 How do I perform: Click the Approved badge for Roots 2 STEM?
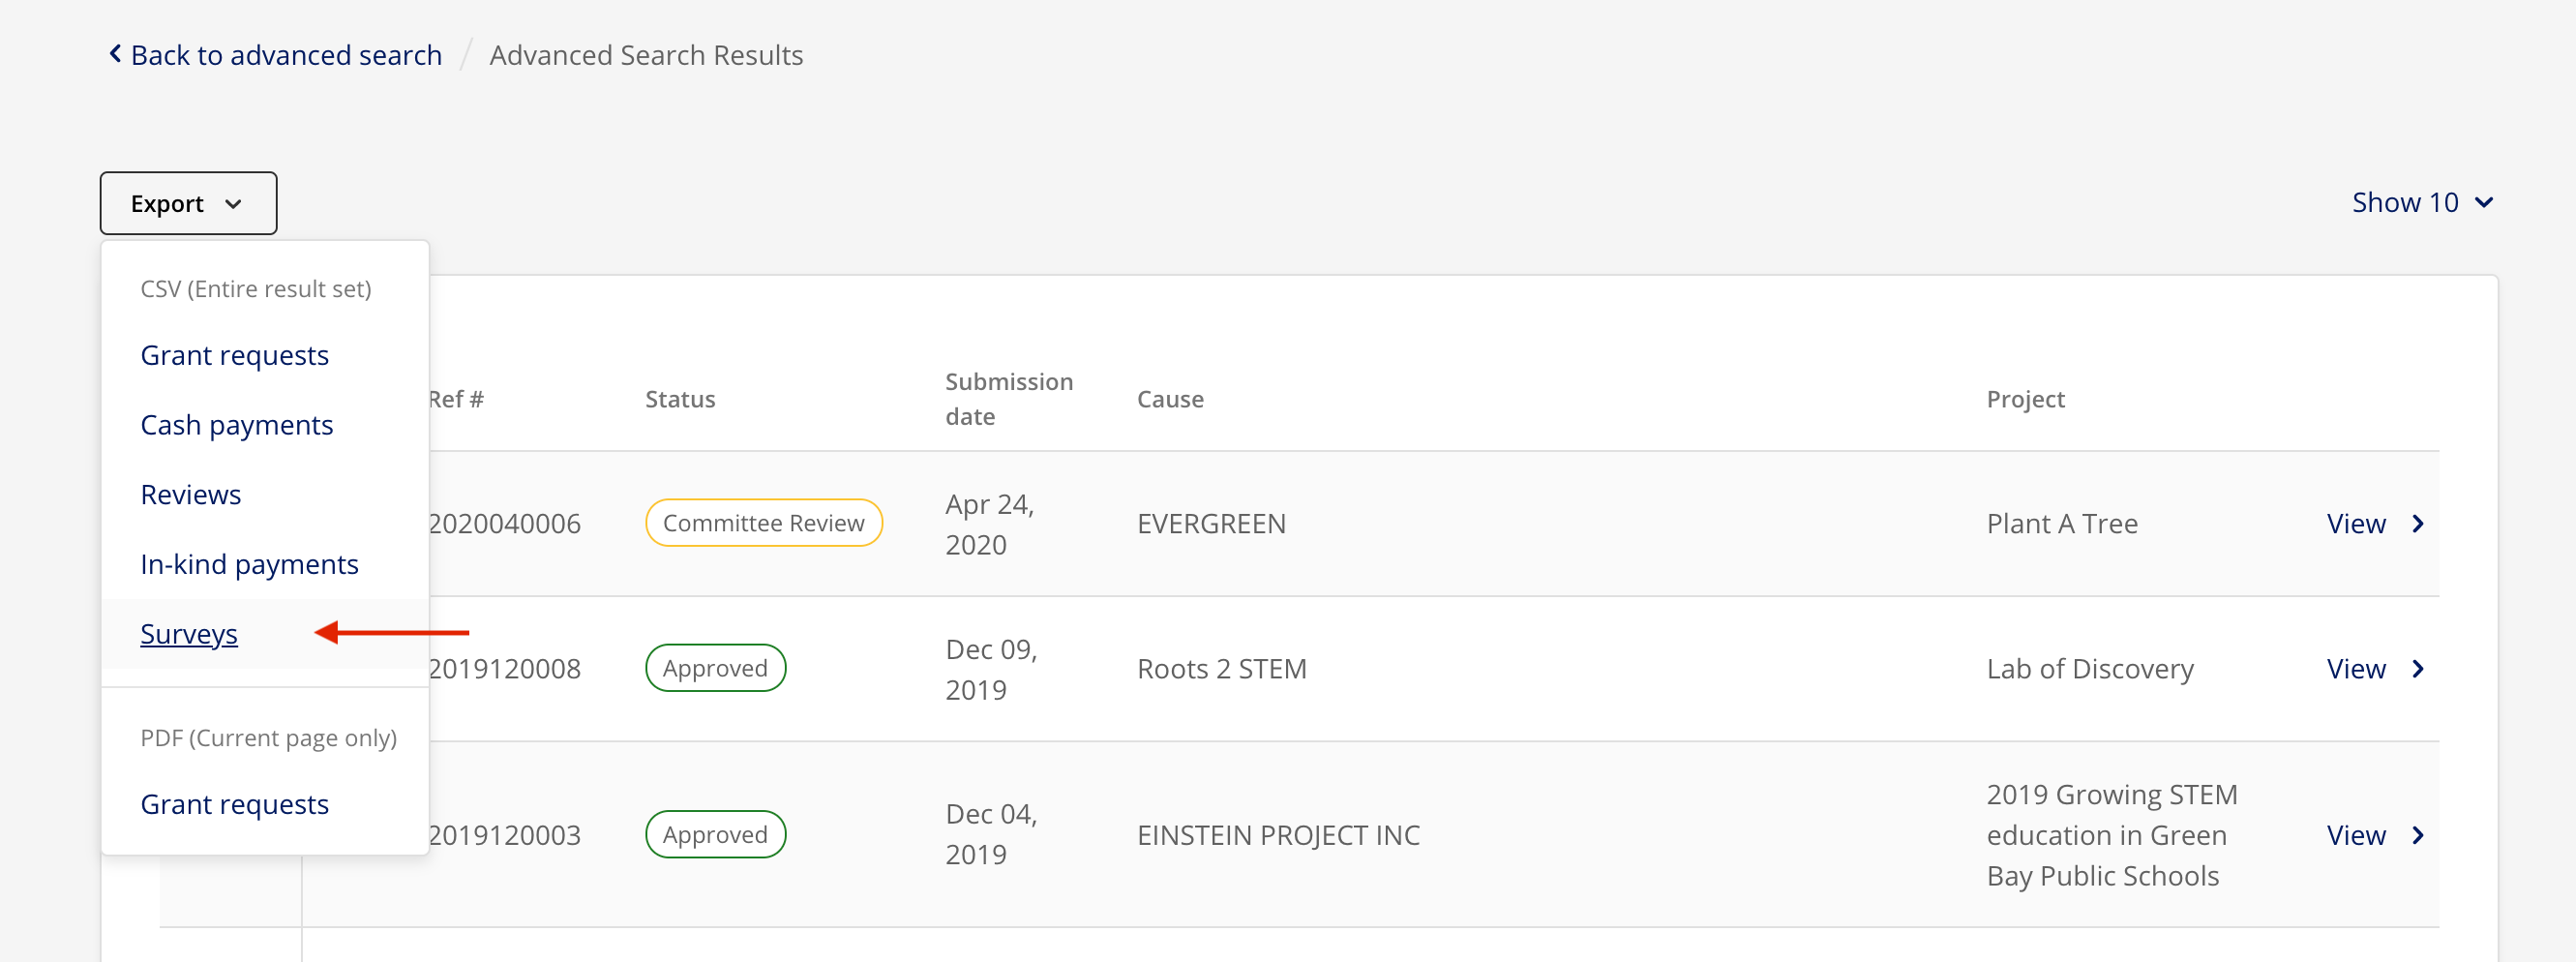click(715, 668)
